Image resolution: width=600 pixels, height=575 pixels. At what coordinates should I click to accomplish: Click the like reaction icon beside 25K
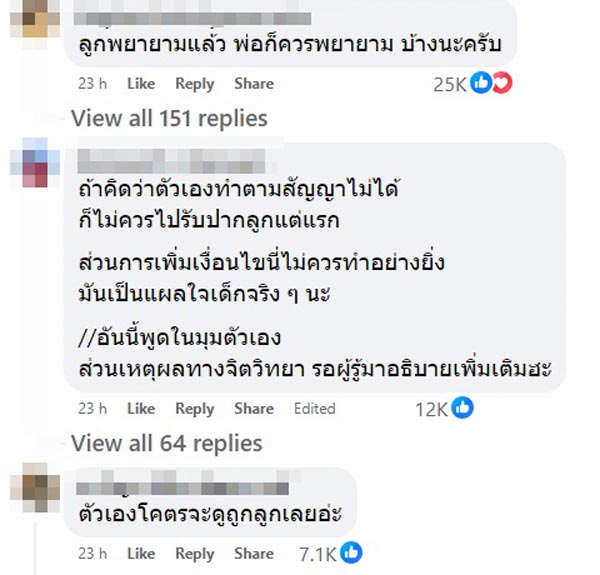coord(481,84)
